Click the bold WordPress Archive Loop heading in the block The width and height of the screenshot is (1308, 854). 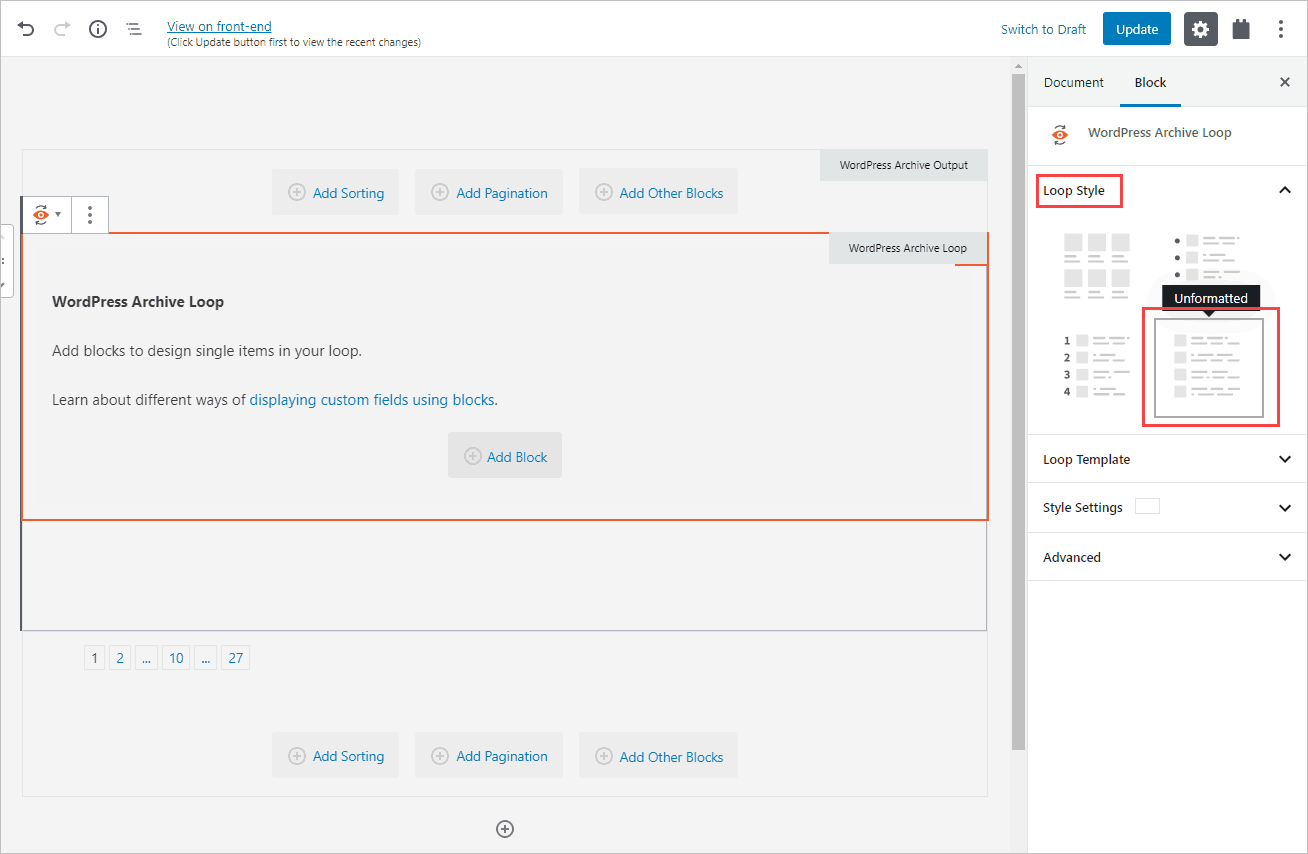[x=138, y=302]
